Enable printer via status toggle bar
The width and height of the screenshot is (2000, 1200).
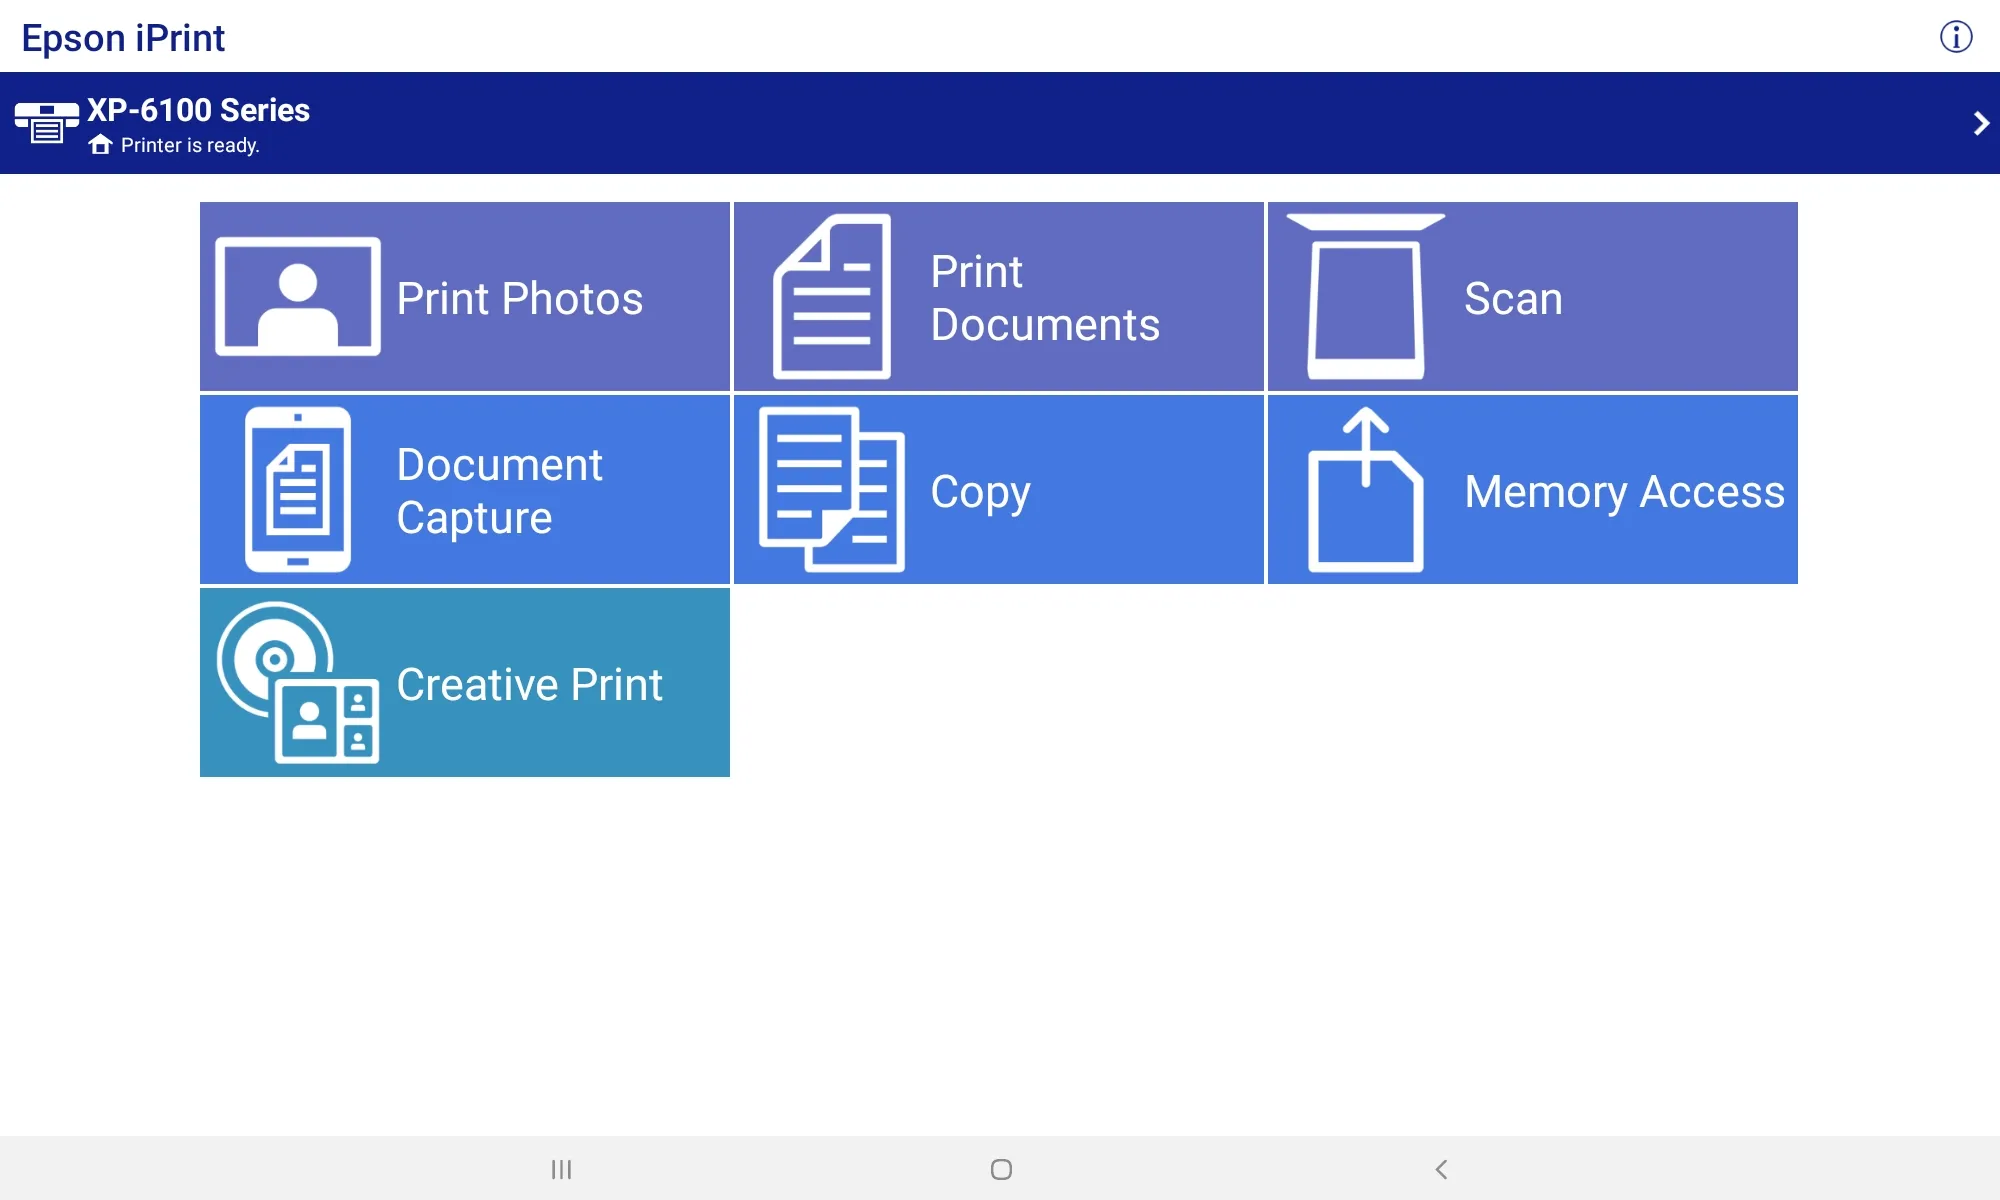(x=1000, y=123)
